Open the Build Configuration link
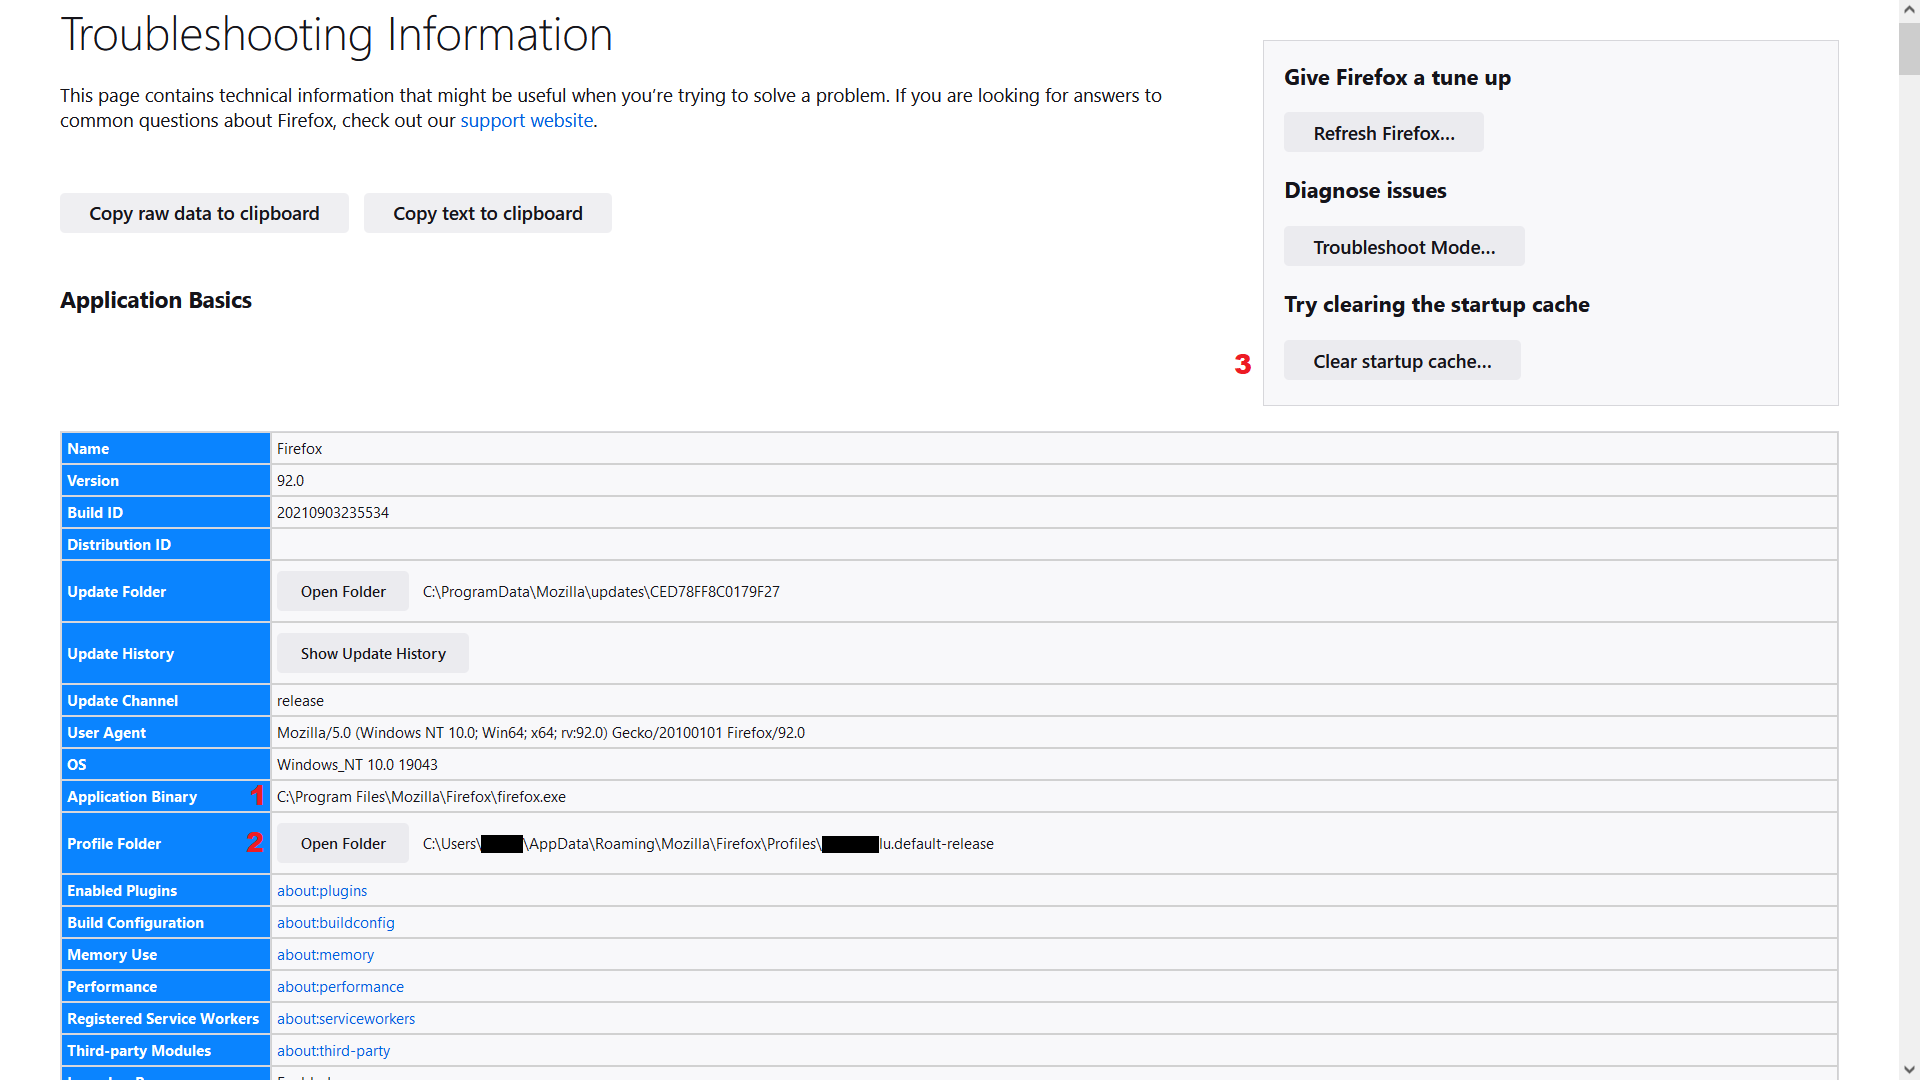The height and width of the screenshot is (1080, 1920). 335,922
